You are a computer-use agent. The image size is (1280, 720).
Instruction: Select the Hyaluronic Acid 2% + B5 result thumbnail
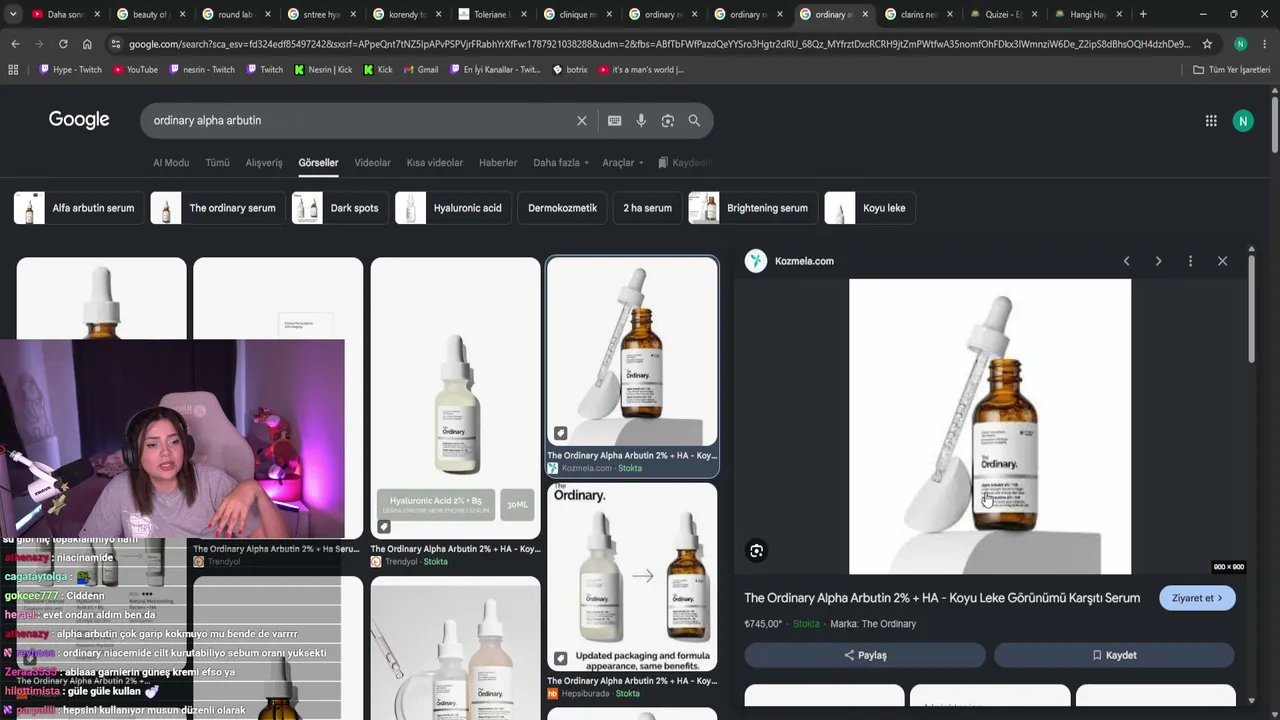pyautogui.click(x=456, y=398)
